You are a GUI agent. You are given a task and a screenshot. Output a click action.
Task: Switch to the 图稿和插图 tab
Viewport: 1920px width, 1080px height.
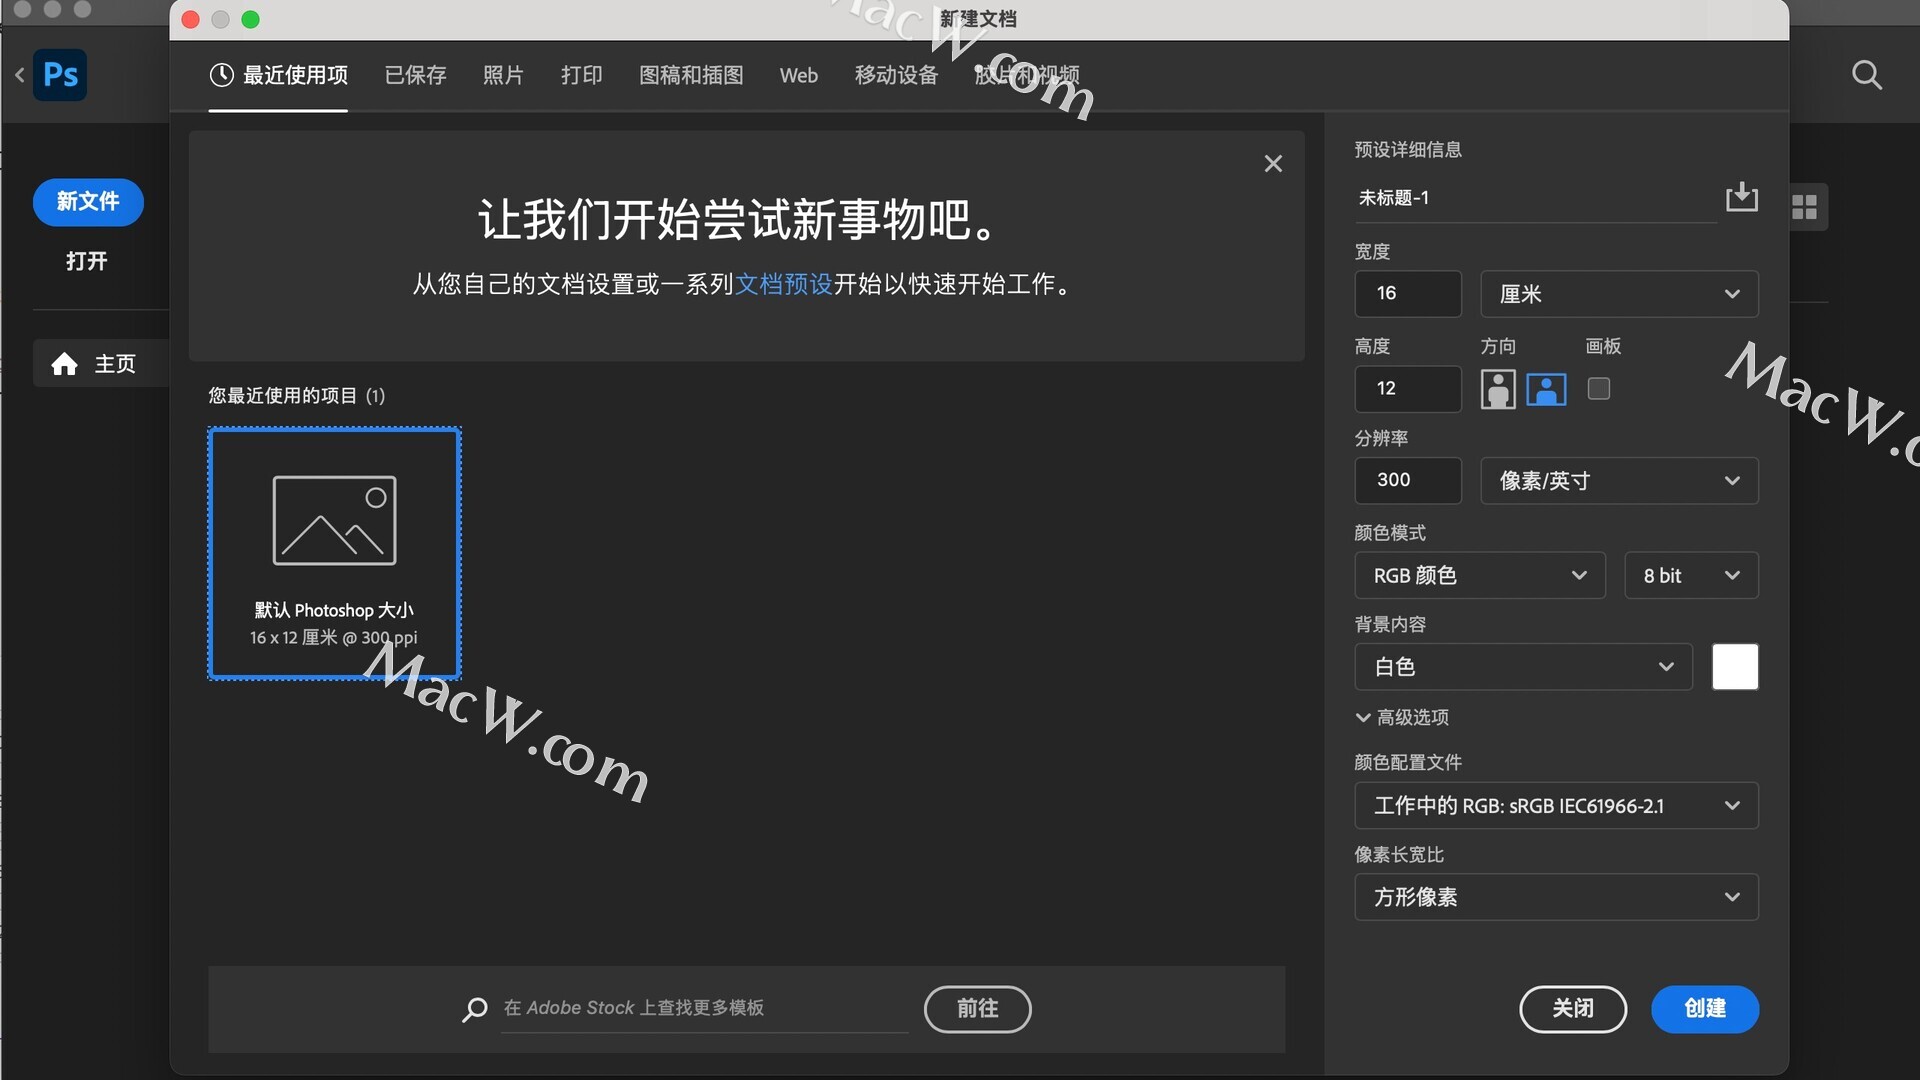pyautogui.click(x=691, y=75)
